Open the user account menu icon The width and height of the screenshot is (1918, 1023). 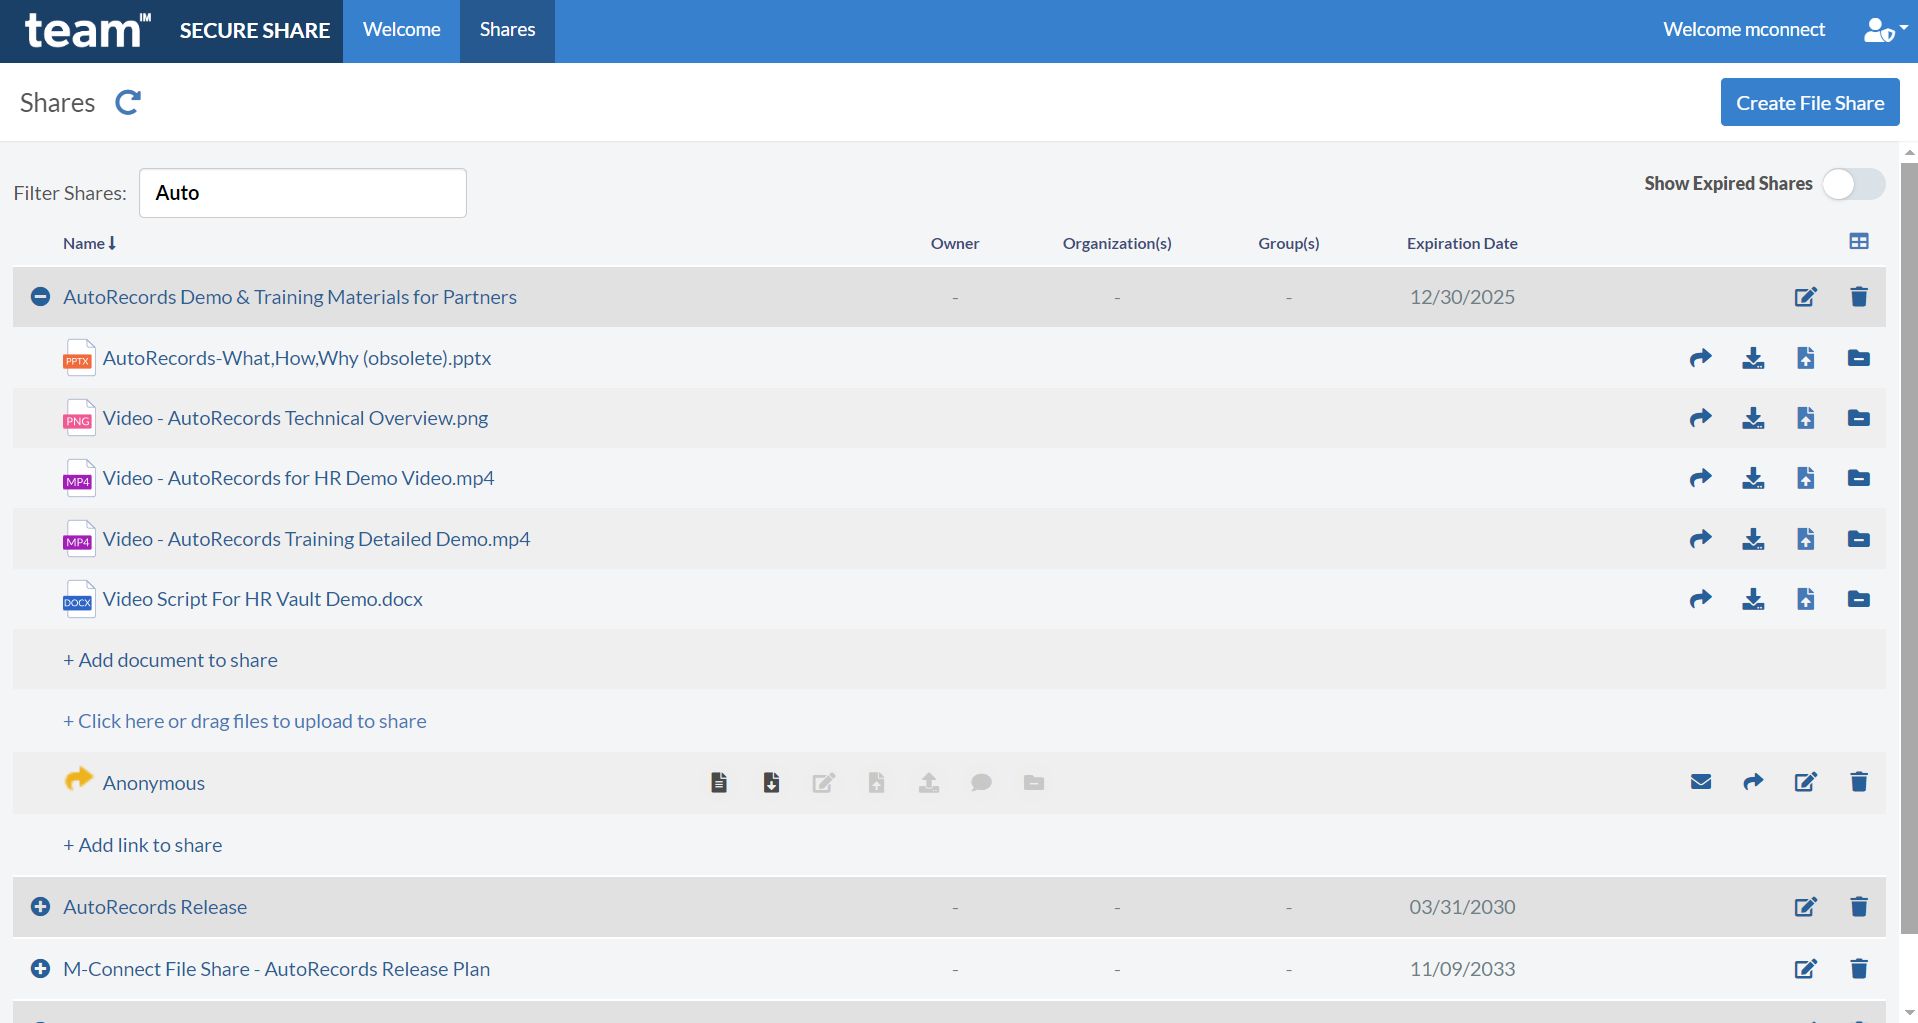click(1884, 30)
